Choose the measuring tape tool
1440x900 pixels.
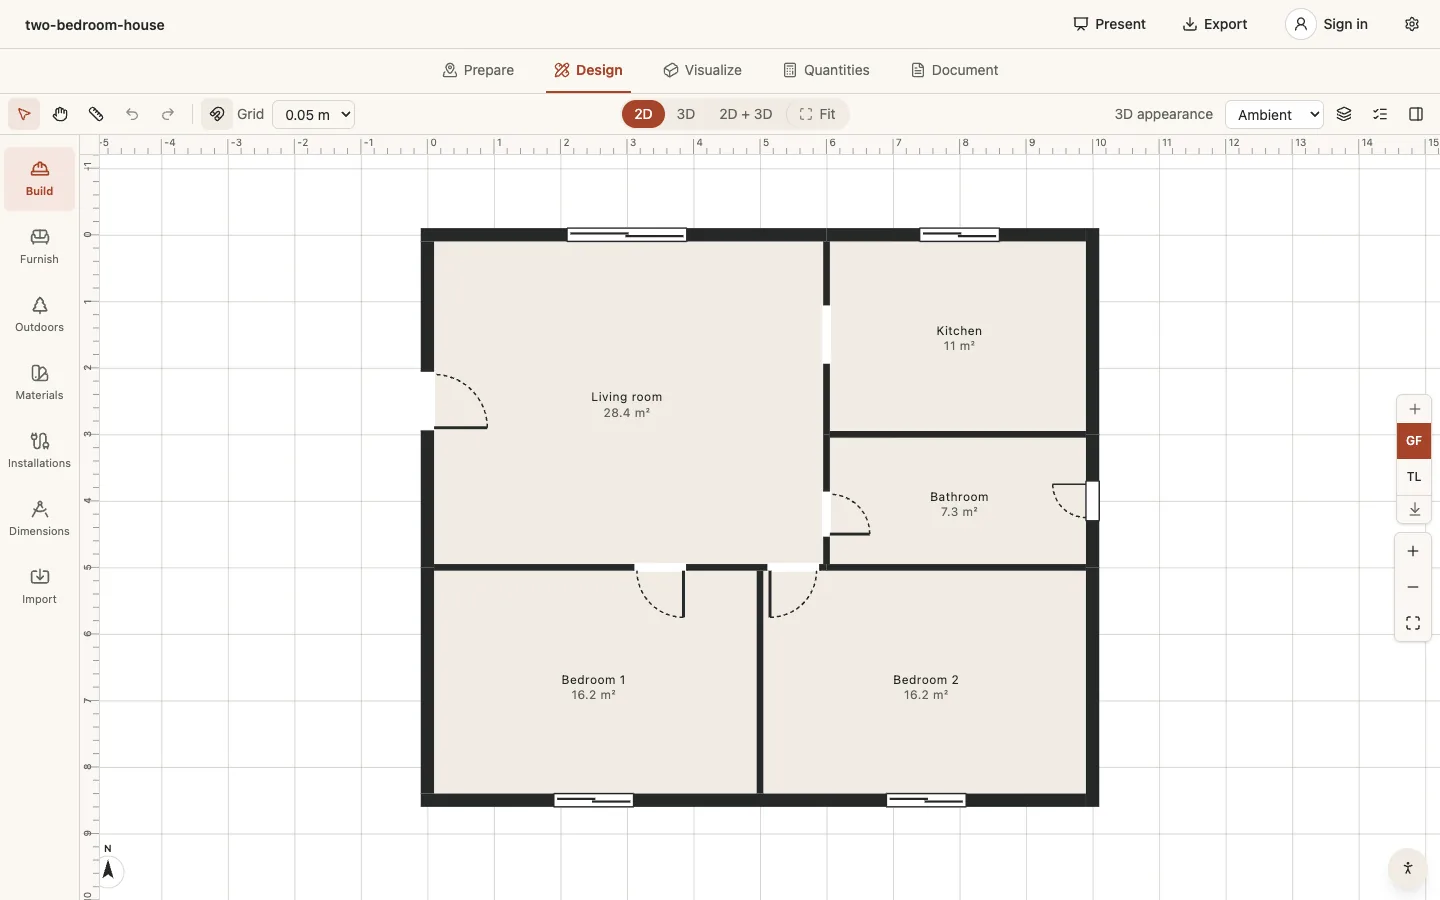(x=96, y=114)
